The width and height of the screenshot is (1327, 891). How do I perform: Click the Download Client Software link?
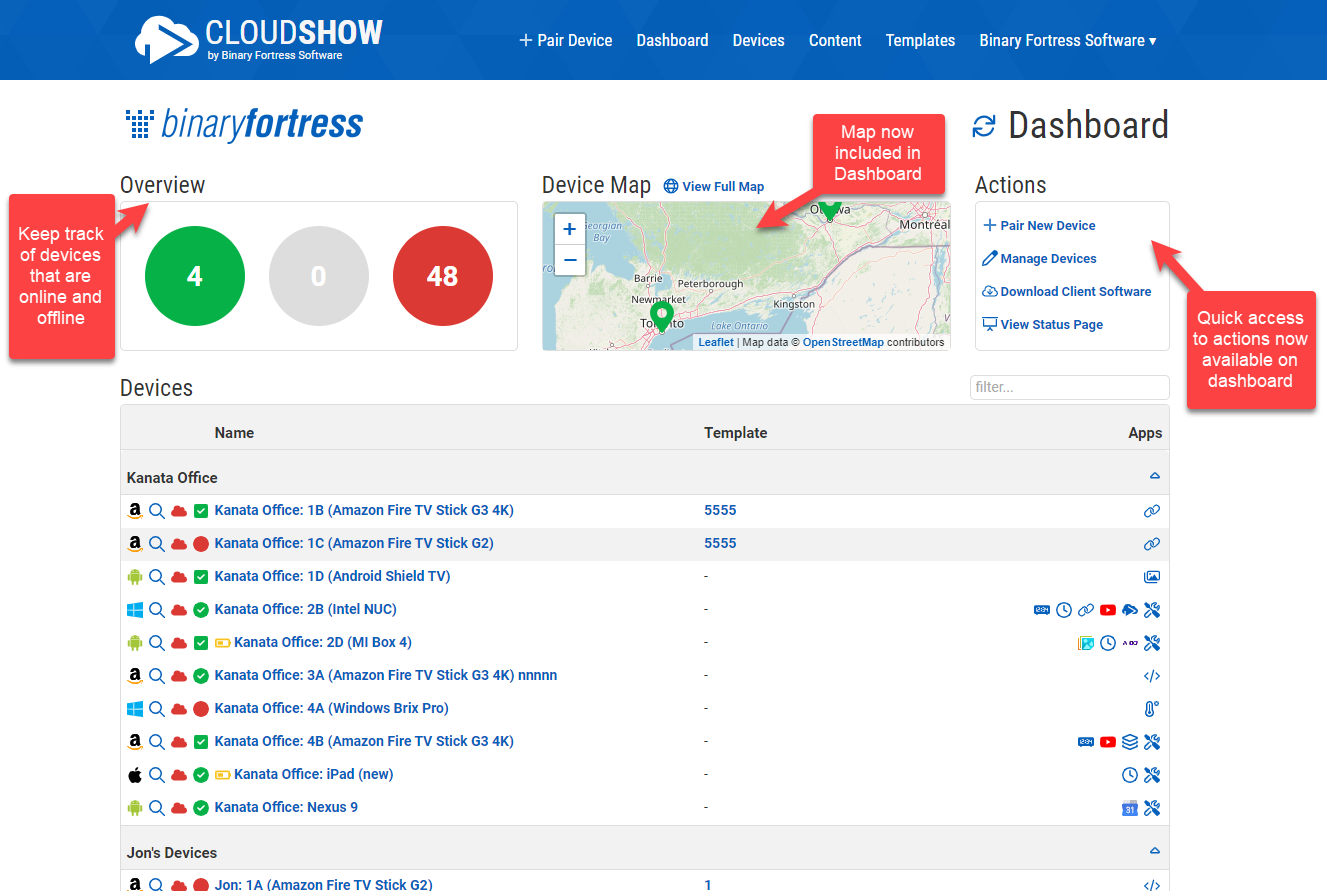pos(1075,292)
